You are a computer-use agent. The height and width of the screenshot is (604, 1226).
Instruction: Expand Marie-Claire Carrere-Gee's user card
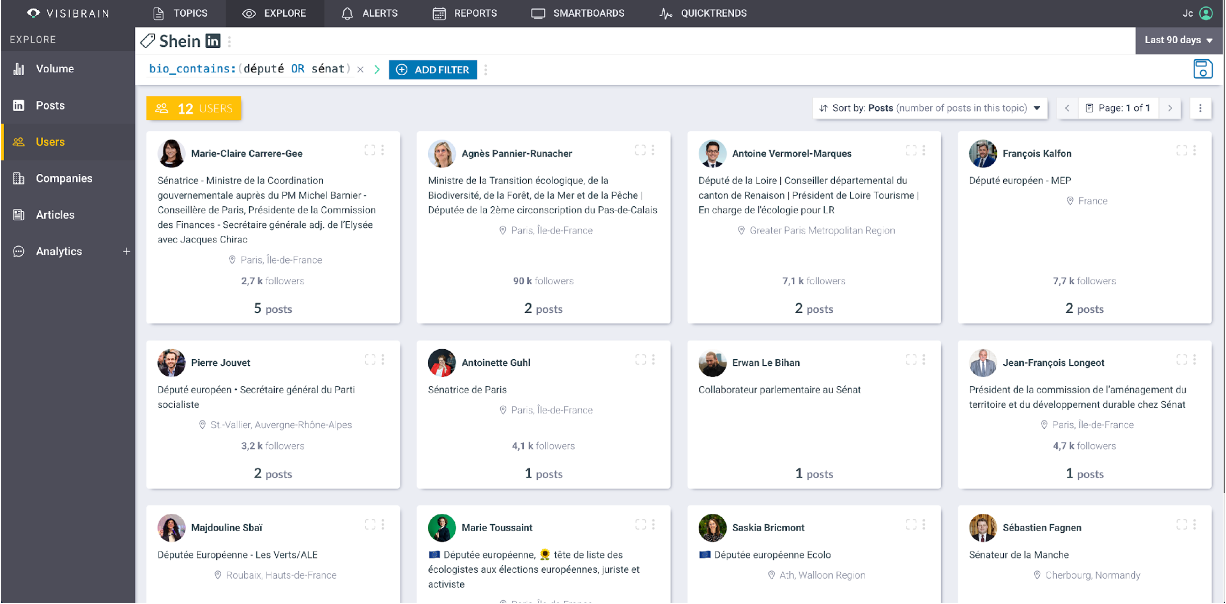click(370, 150)
